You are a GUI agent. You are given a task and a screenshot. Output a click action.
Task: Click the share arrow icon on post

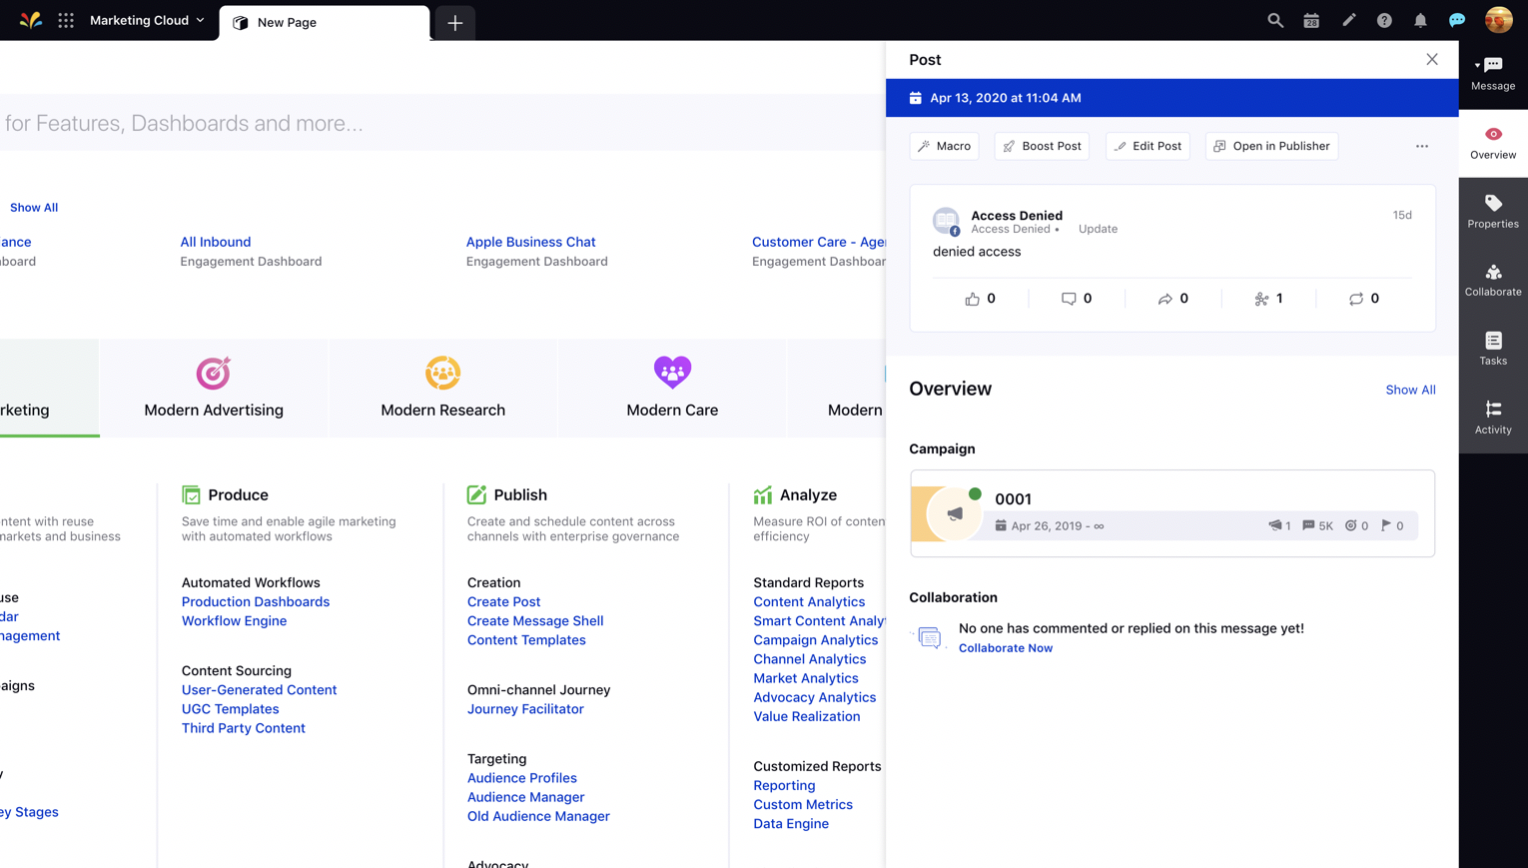coord(1165,299)
